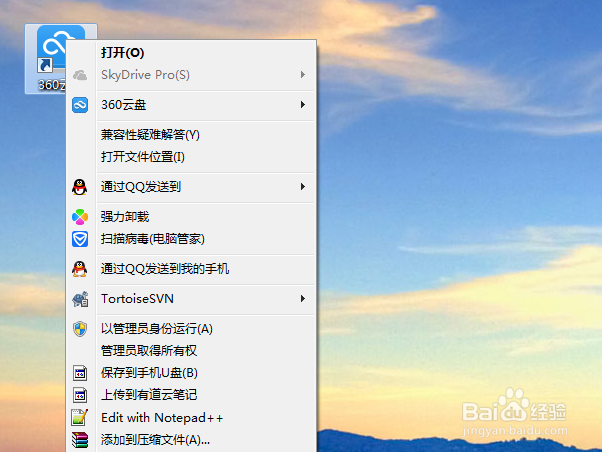The image size is (602, 452).
Task: Expand the SkyDrive Pro(S) submenu arrow
Action: pos(303,75)
